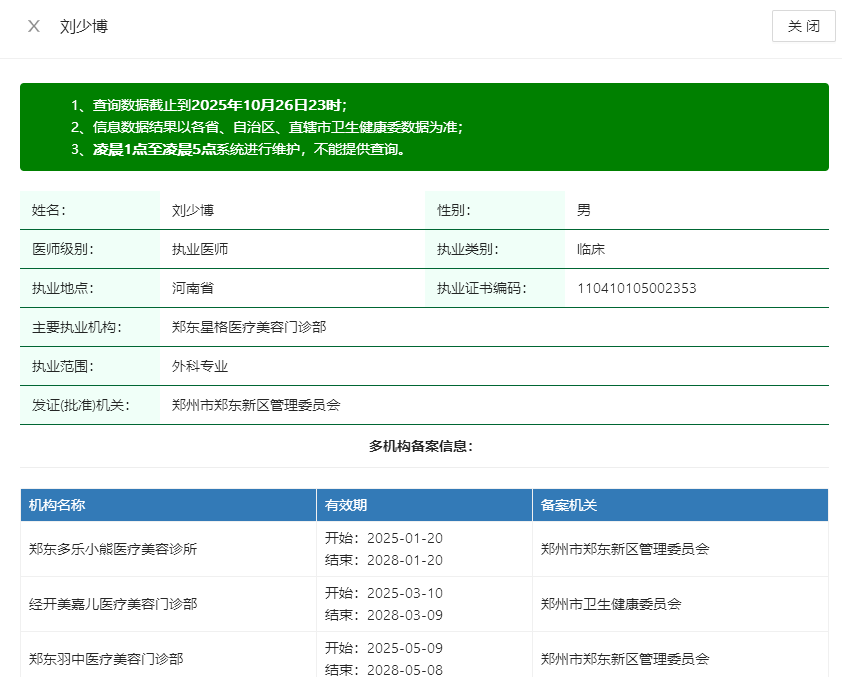Click the 有效期 column header

pyautogui.click(x=346, y=505)
